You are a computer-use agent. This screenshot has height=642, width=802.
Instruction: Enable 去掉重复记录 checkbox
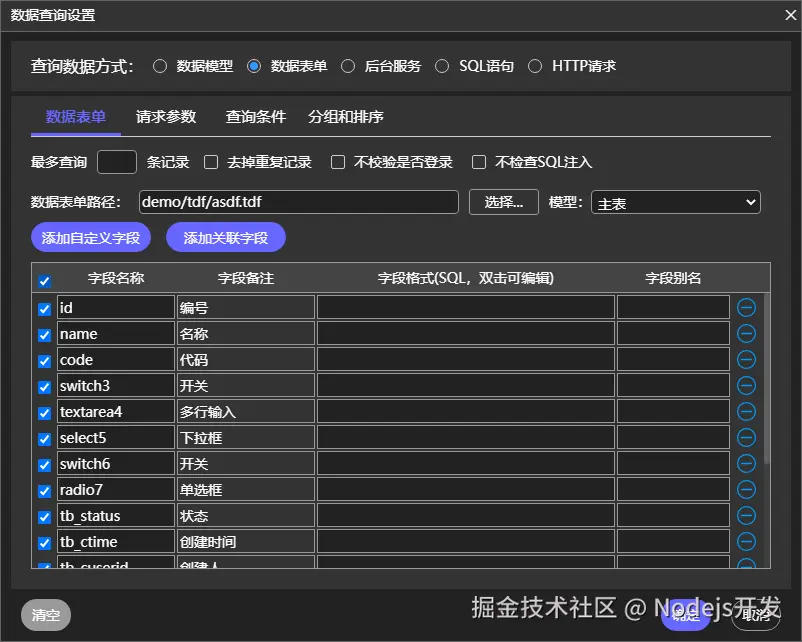pyautogui.click(x=209, y=162)
